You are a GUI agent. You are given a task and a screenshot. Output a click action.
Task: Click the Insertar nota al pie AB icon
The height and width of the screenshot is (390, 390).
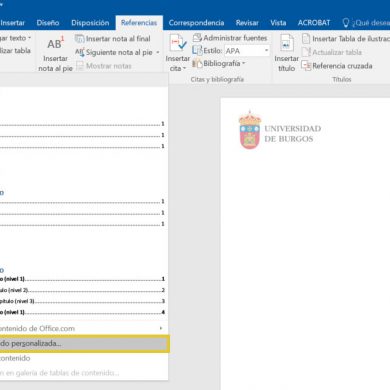click(55, 43)
